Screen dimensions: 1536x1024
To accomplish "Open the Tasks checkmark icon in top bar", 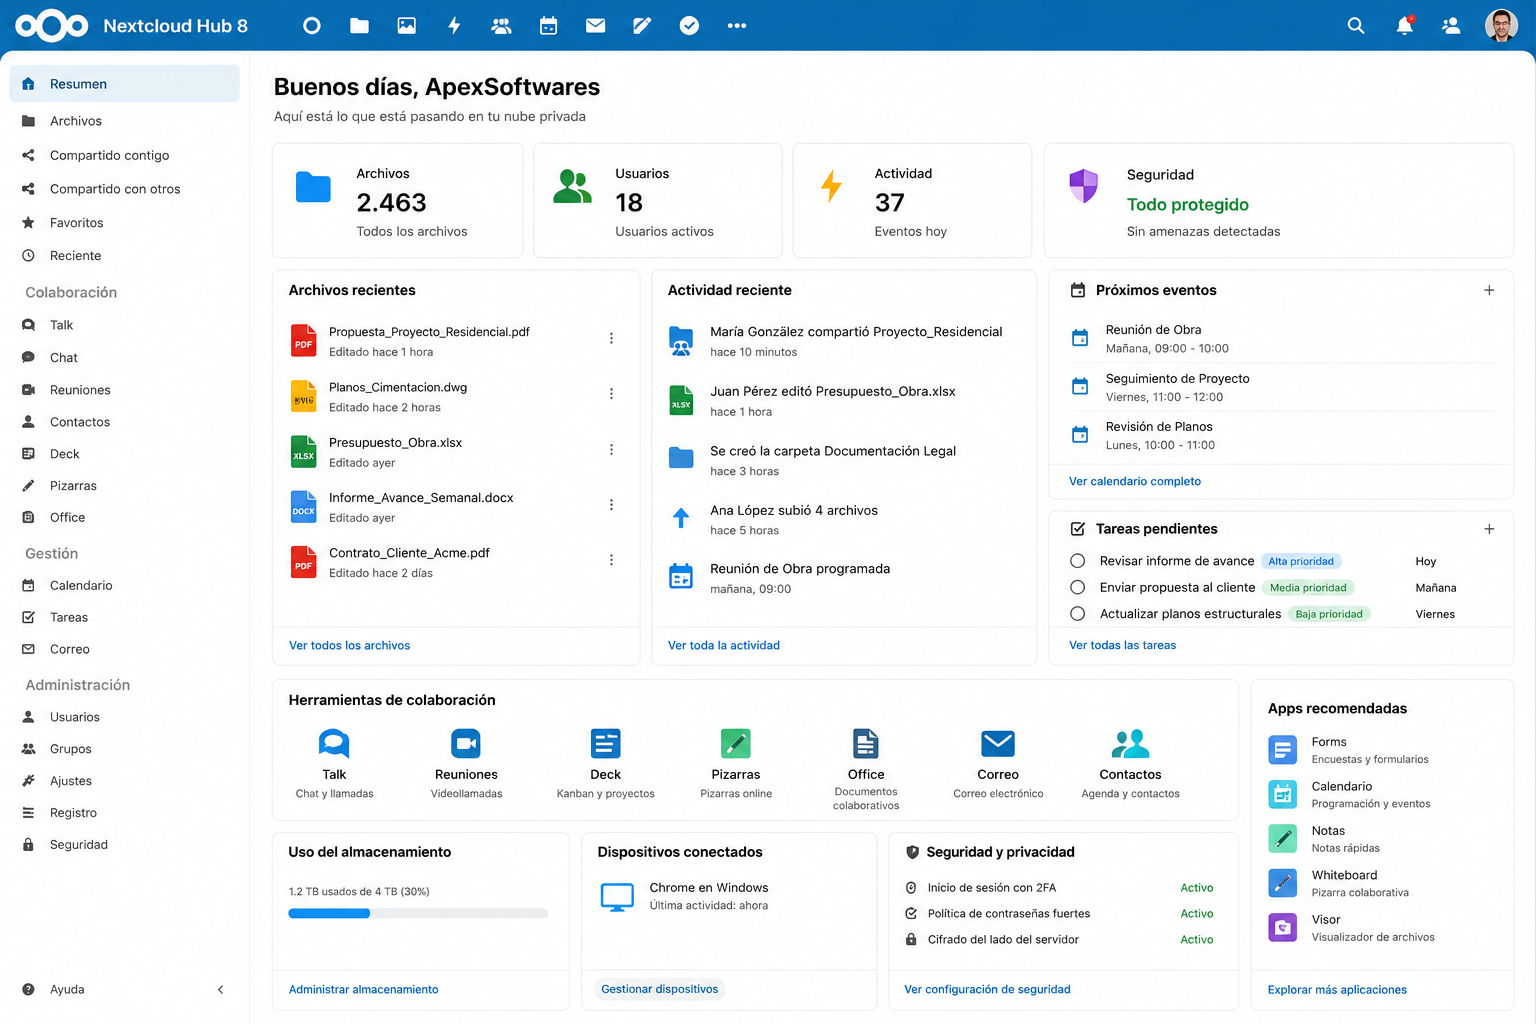I will coord(689,26).
